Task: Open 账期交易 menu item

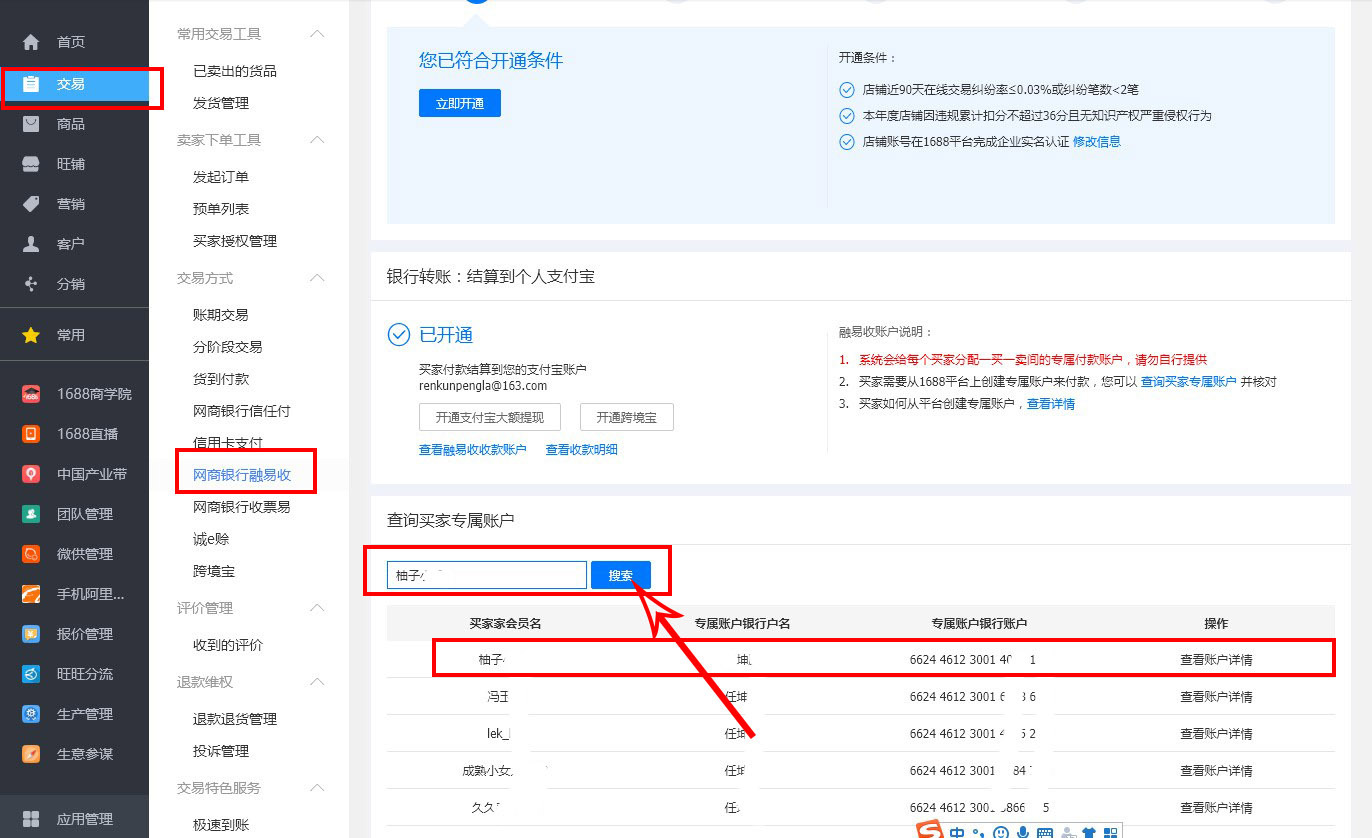Action: [221, 315]
